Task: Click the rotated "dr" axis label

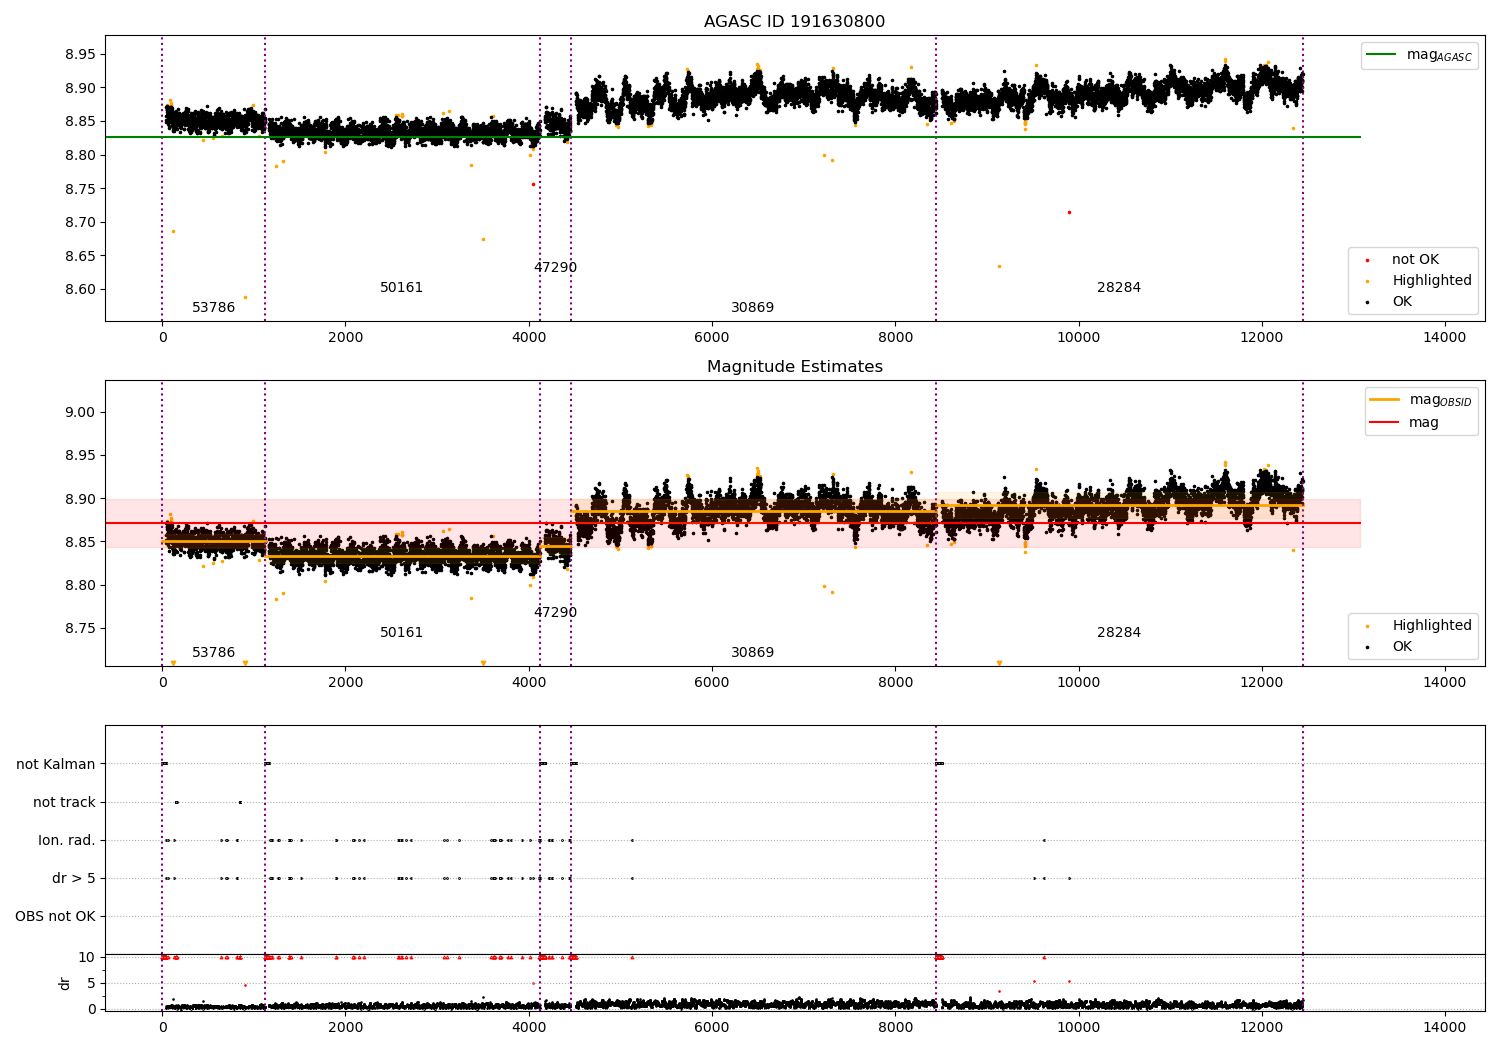Action: point(65,983)
